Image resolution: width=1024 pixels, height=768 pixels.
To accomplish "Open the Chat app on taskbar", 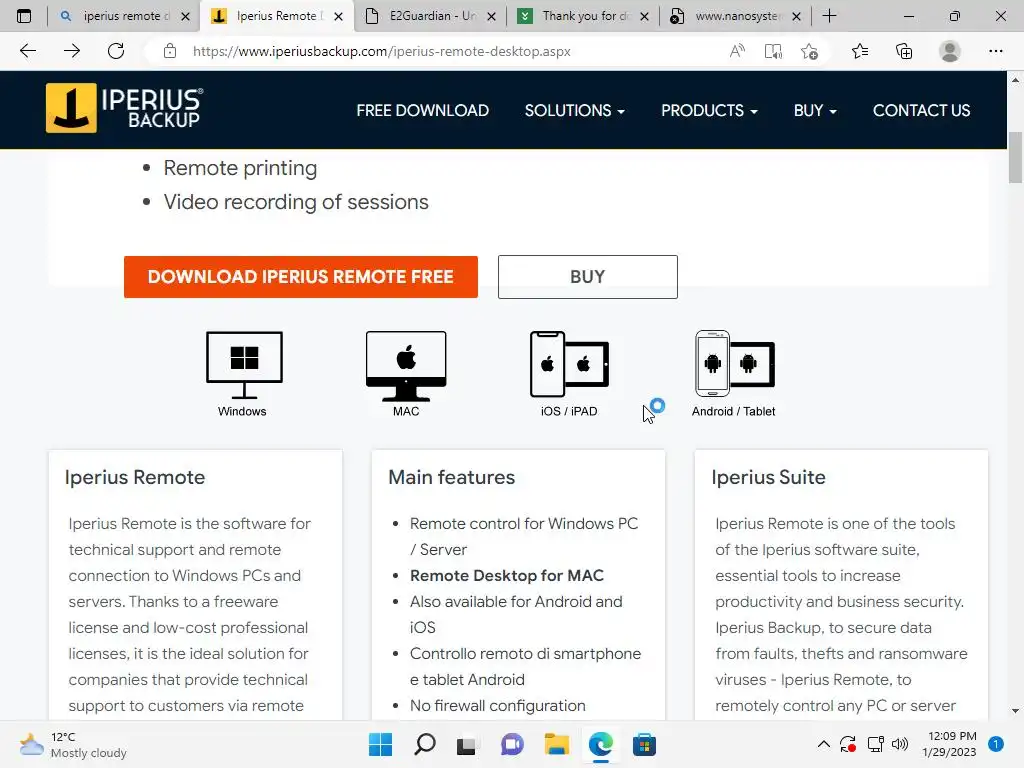I will (512, 744).
